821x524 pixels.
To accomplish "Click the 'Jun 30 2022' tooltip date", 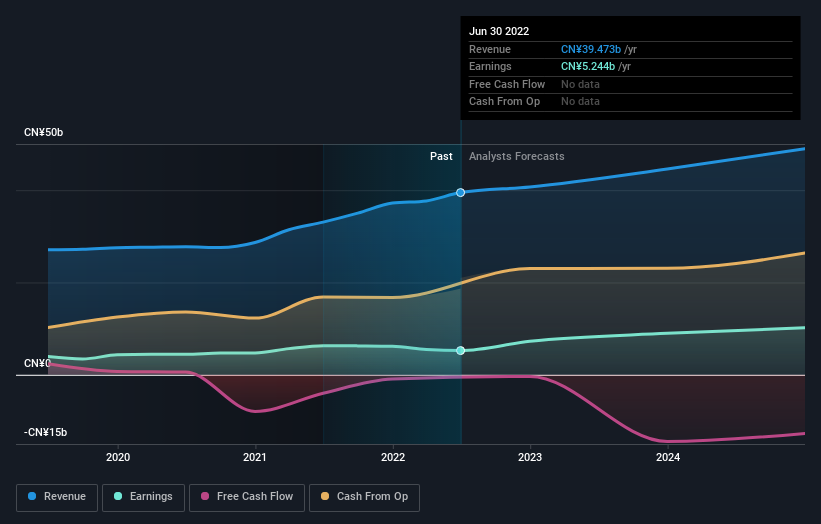I will [499, 31].
